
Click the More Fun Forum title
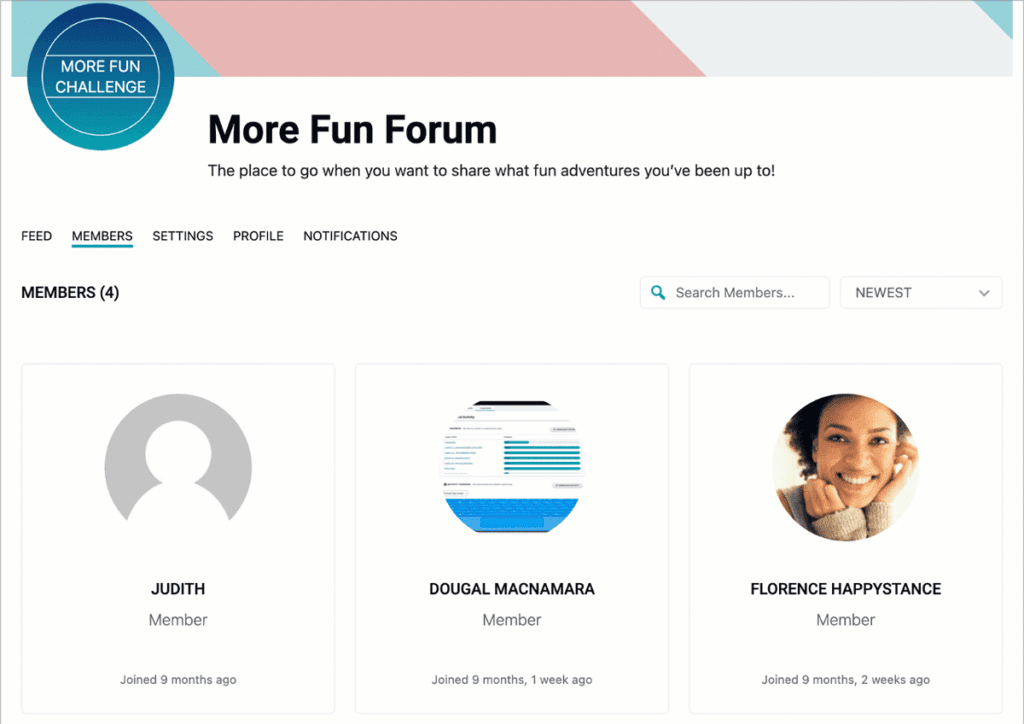351,129
